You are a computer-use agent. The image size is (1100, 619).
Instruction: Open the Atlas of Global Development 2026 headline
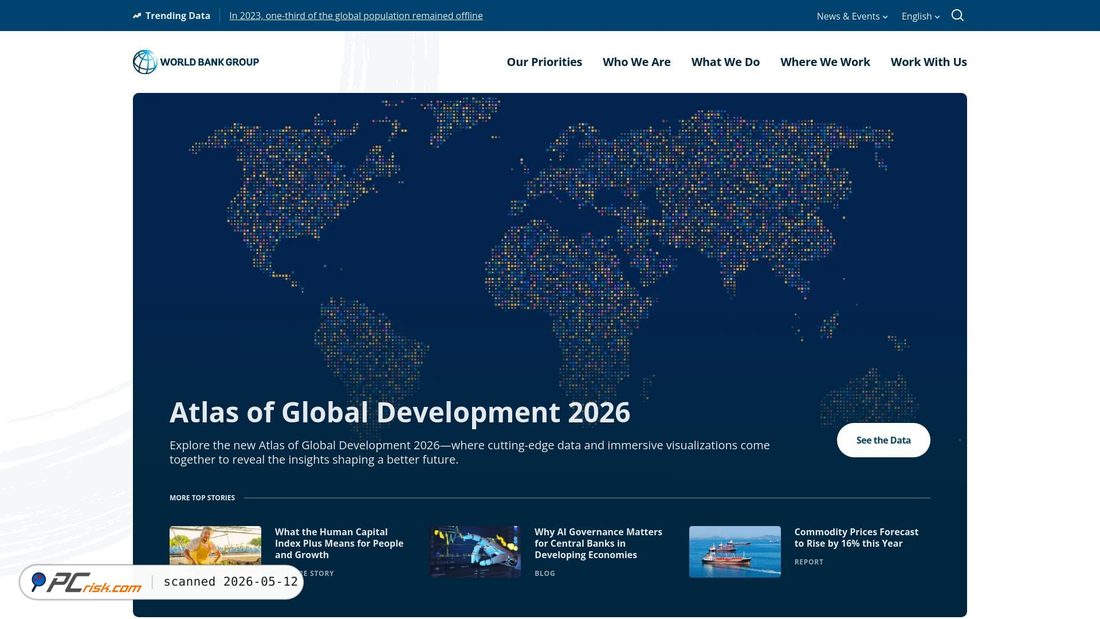(x=400, y=412)
